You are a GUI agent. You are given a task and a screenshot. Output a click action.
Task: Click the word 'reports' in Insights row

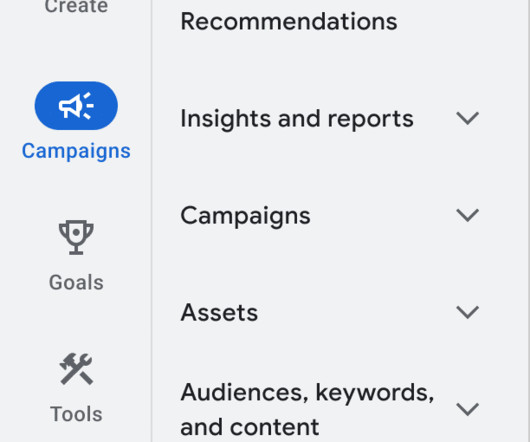(x=370, y=120)
